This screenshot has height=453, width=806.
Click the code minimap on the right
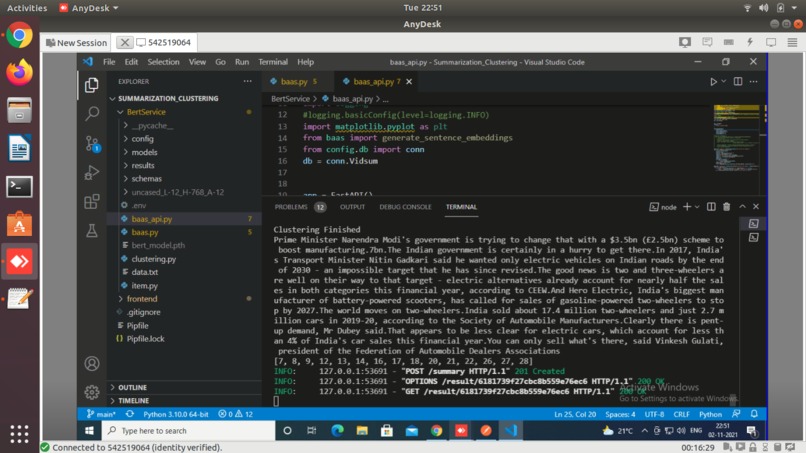[x=736, y=139]
